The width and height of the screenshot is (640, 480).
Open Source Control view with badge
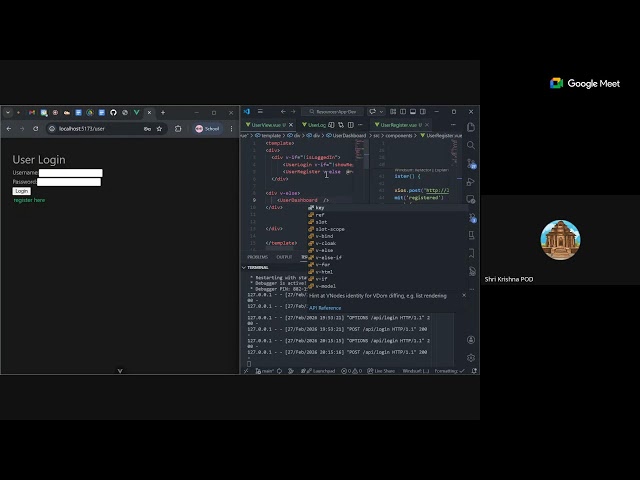click(471, 163)
